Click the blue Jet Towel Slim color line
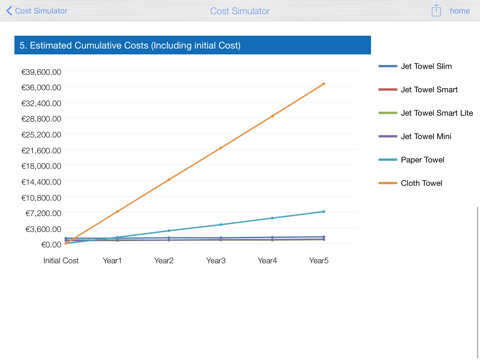The width and height of the screenshot is (480, 360). click(x=388, y=66)
